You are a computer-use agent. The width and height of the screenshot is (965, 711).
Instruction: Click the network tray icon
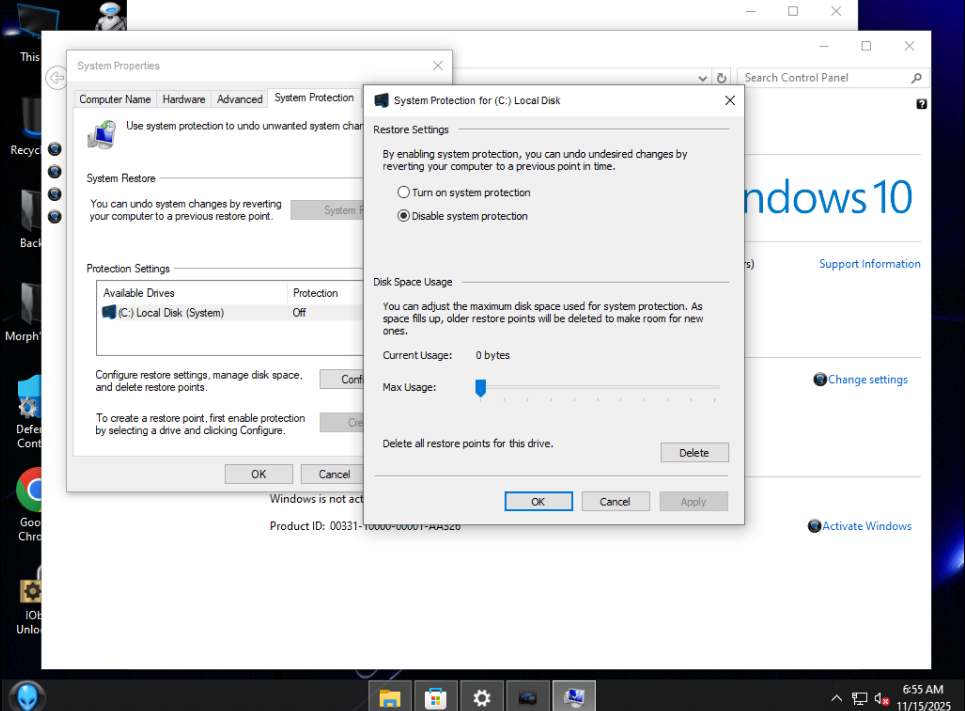(x=859, y=699)
